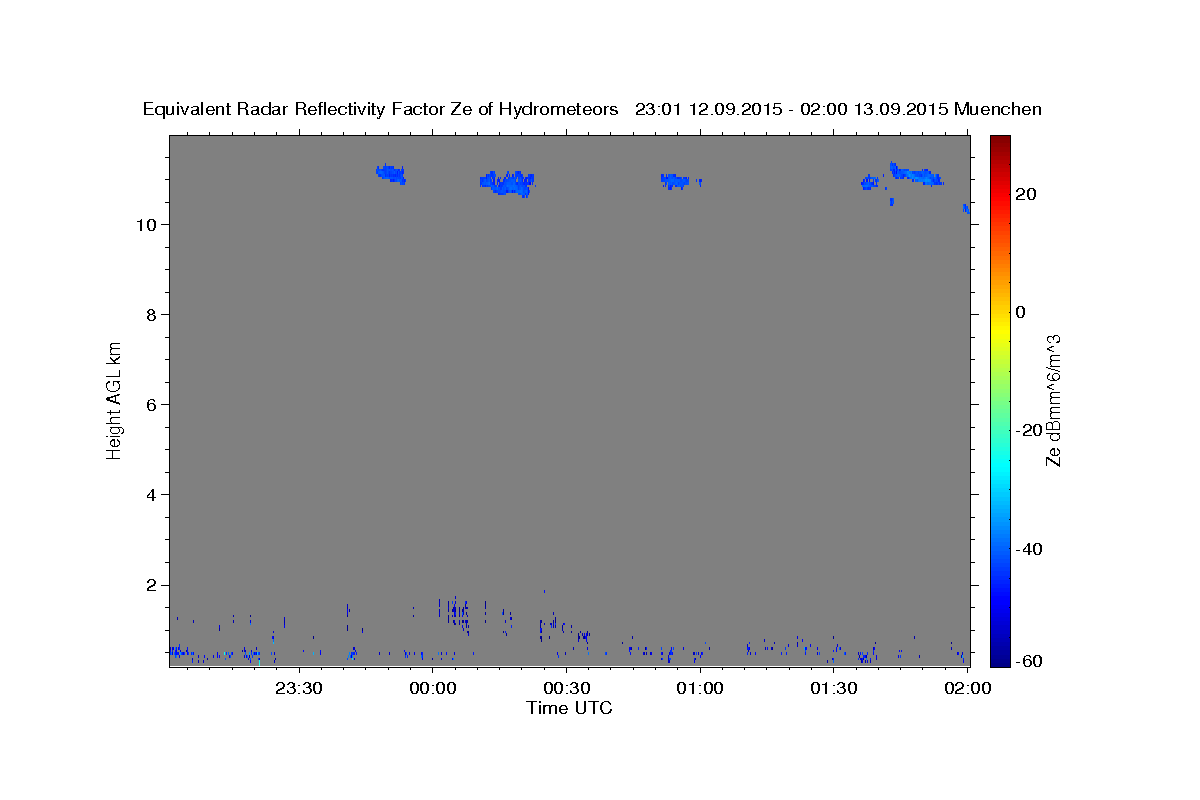Click the cloud echo near 00:15 at 11 km
The image size is (1200, 800).
coord(508,183)
